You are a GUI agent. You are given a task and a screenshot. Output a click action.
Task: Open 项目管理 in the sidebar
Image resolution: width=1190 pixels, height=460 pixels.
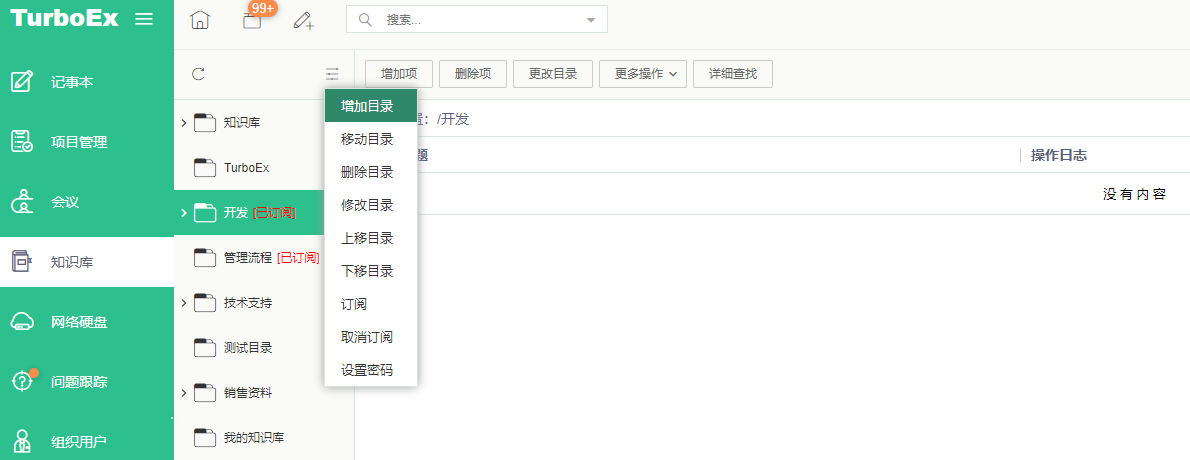[87, 142]
